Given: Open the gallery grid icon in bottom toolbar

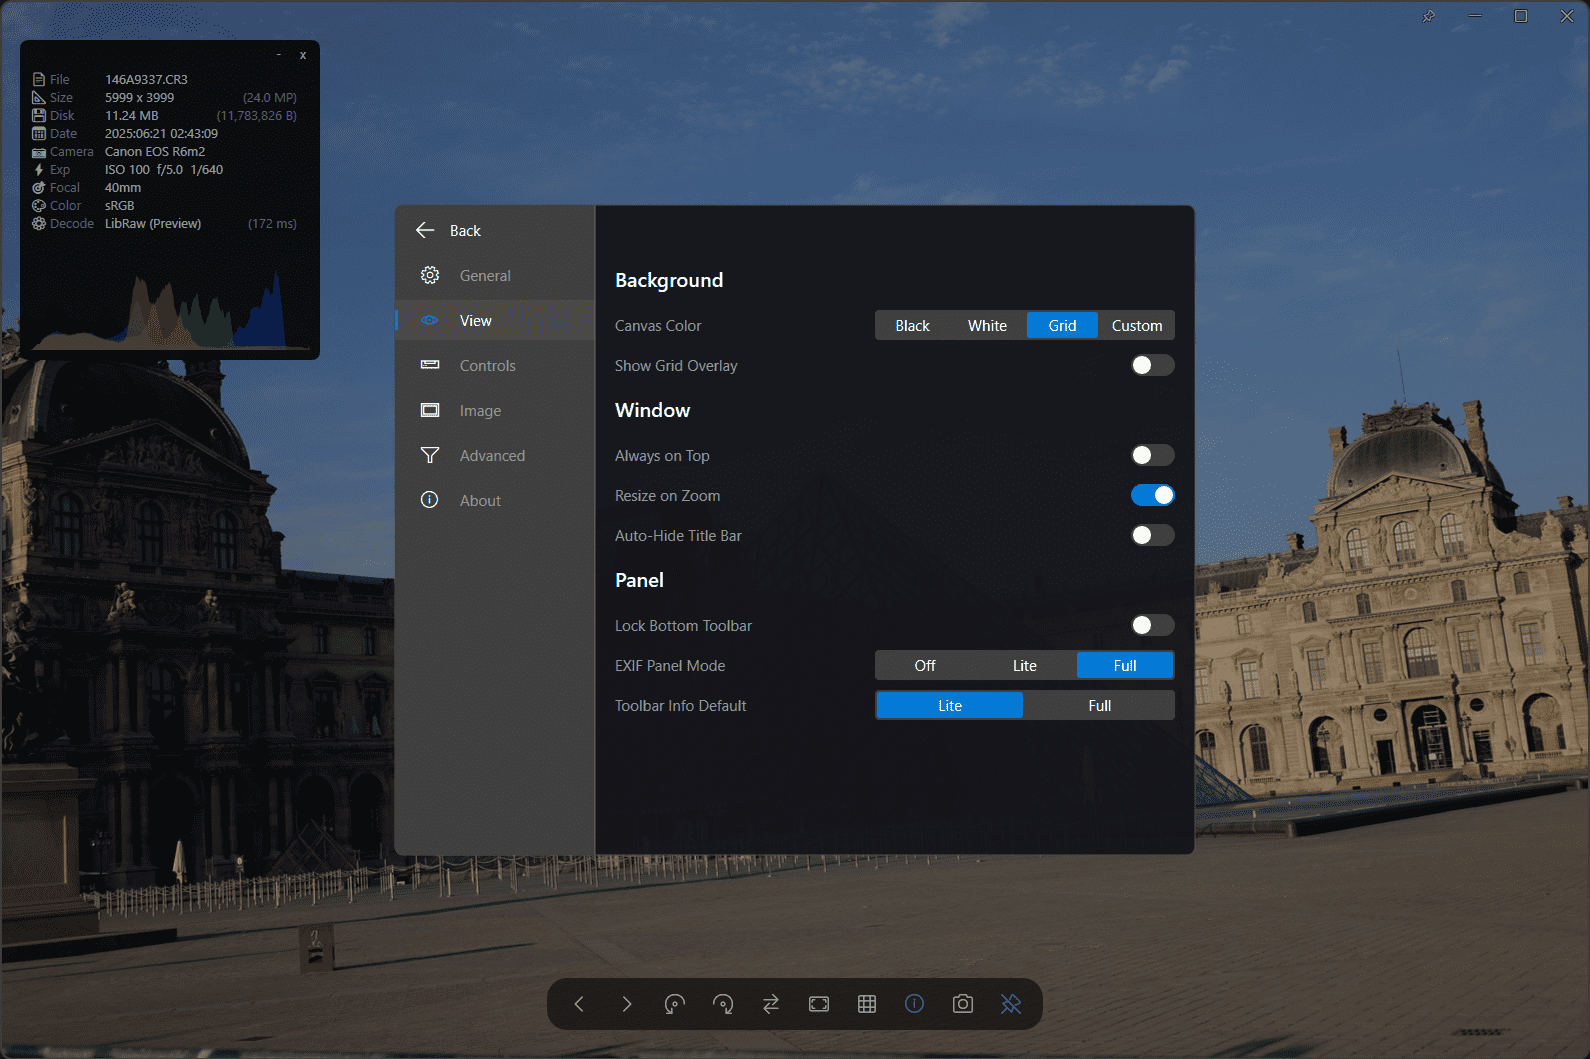Looking at the screenshot, I should pyautogui.click(x=867, y=1004).
